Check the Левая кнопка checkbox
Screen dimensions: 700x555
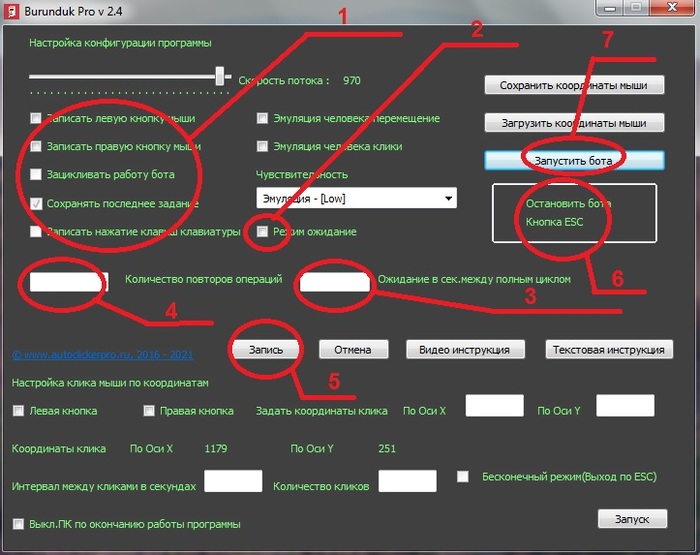18,411
